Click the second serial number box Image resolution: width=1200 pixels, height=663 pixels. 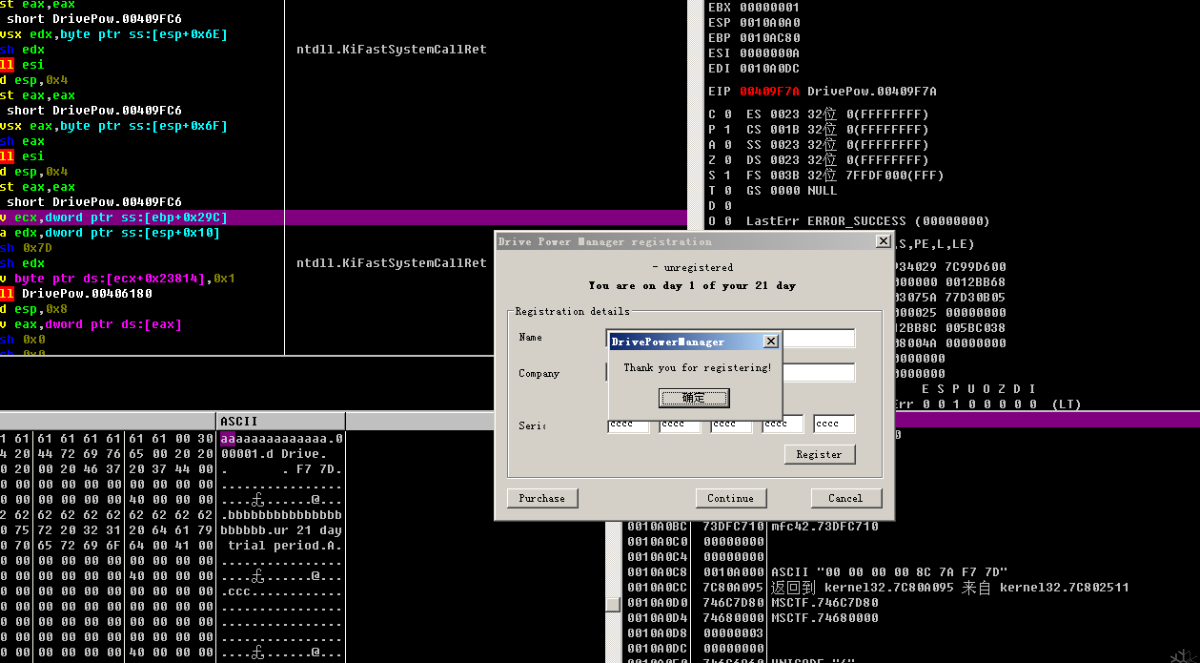click(x=680, y=424)
